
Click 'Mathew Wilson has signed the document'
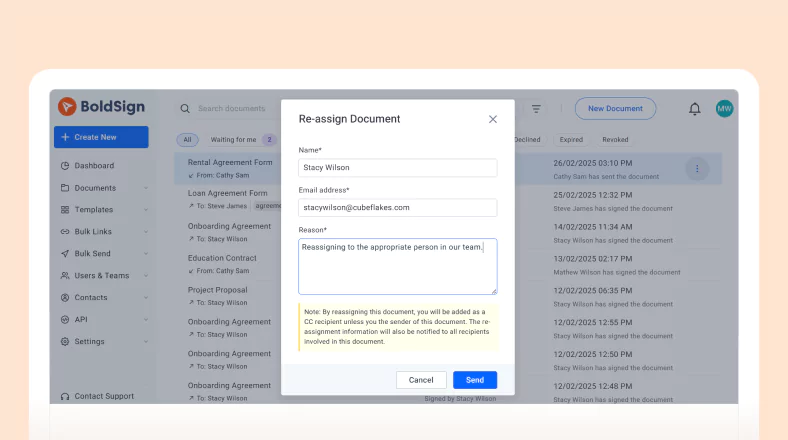[x=617, y=272]
